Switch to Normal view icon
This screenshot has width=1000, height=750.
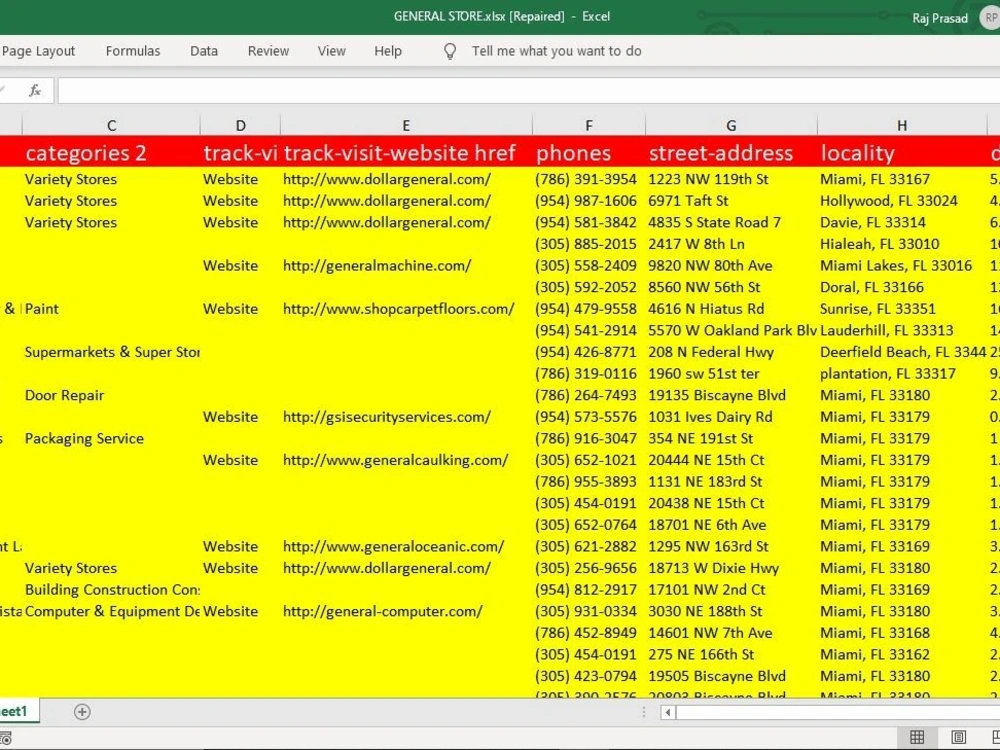[x=917, y=737]
